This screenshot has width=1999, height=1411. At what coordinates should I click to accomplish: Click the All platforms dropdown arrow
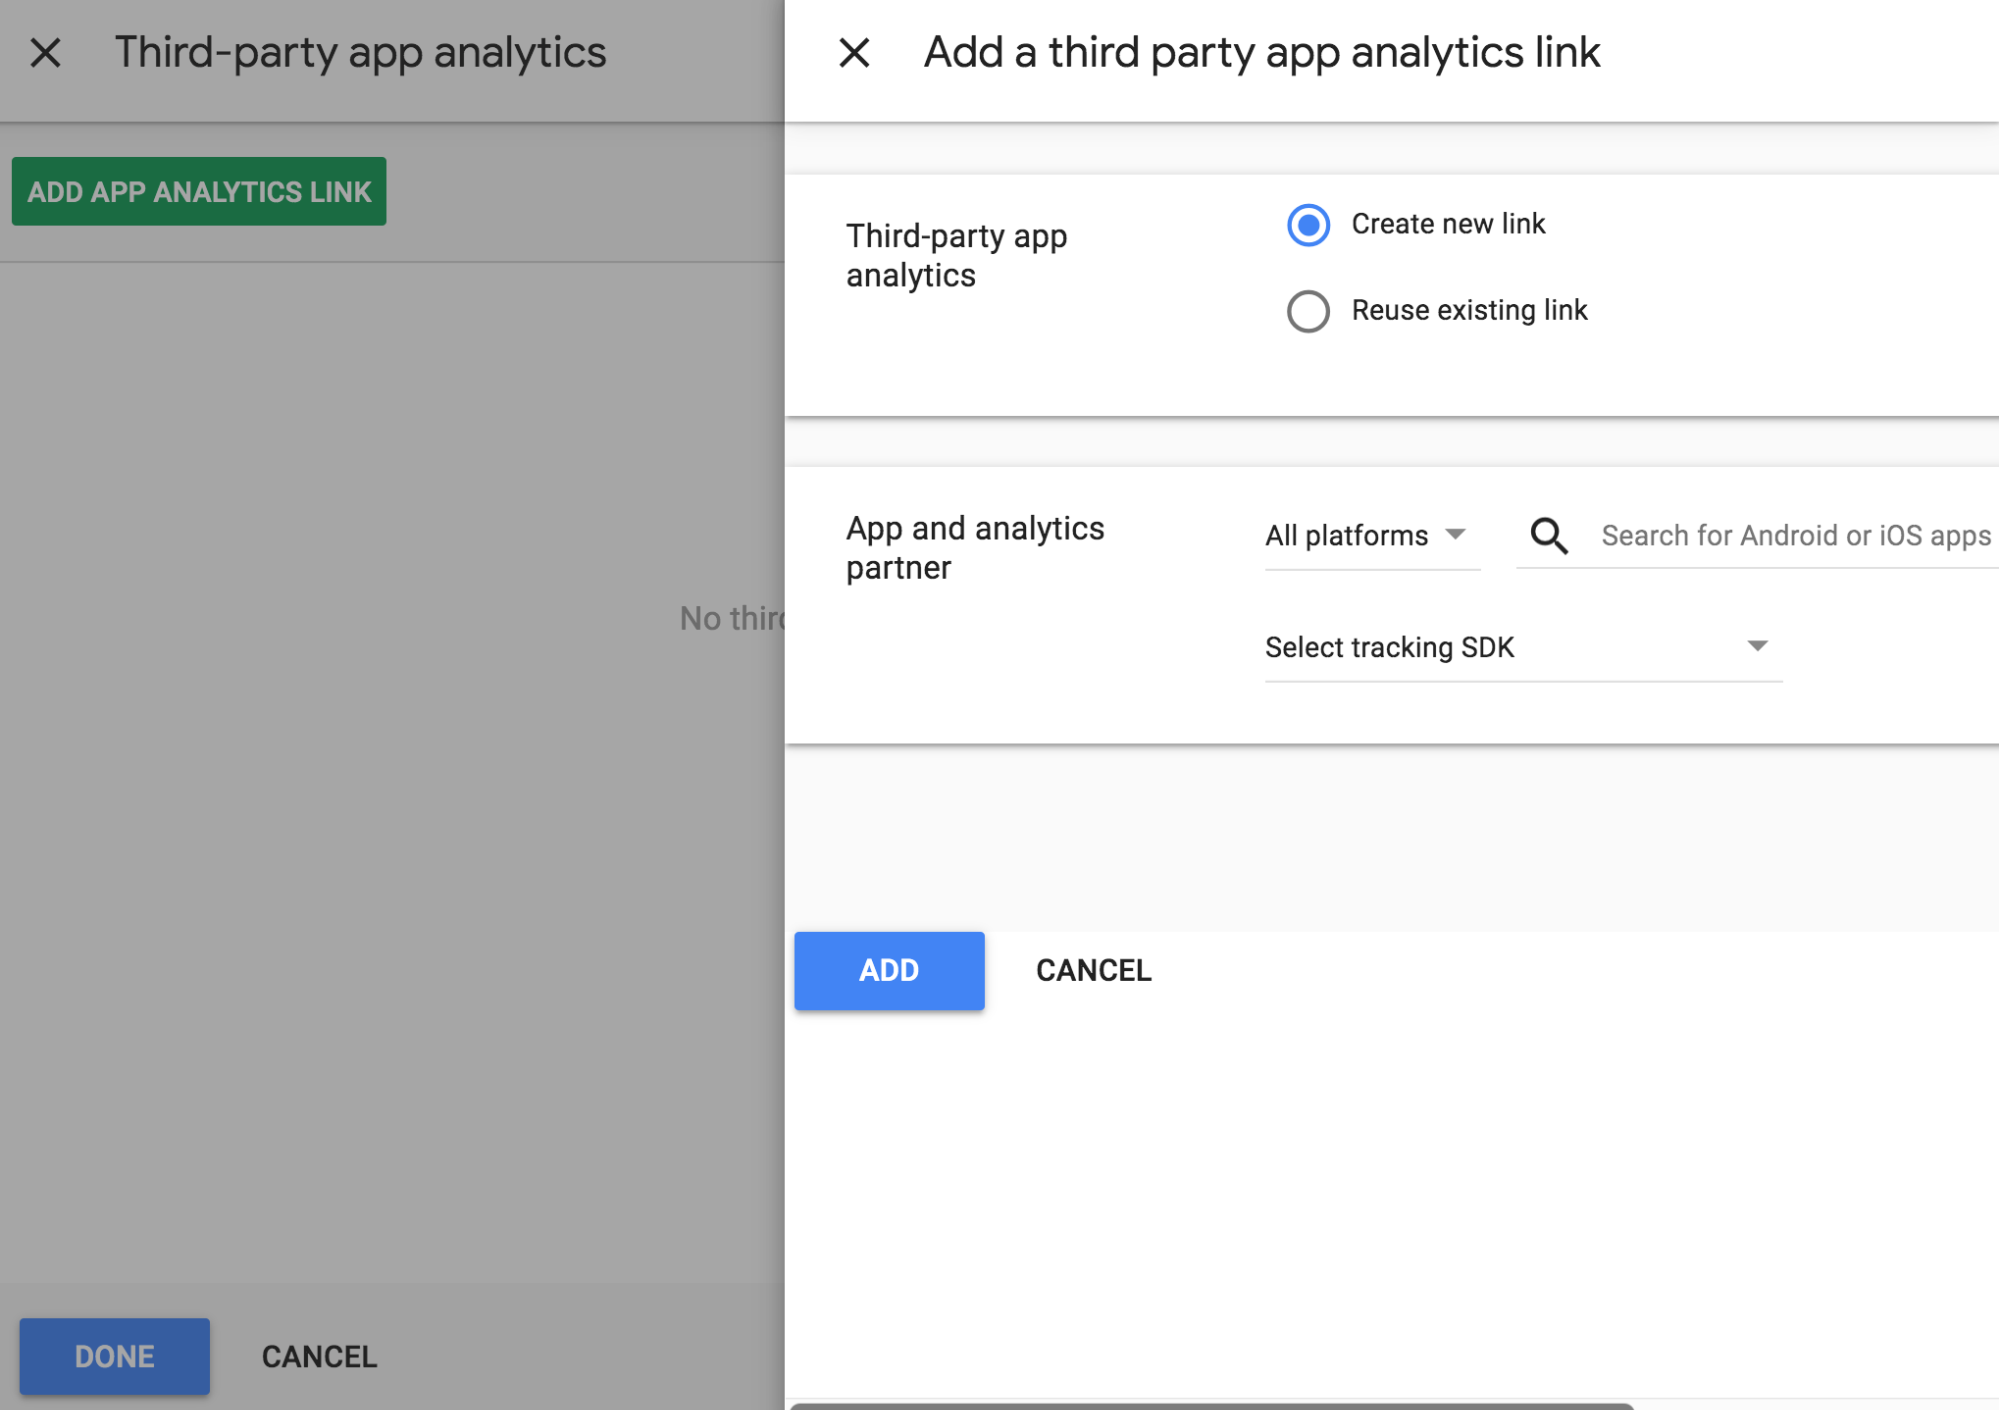coord(1456,534)
